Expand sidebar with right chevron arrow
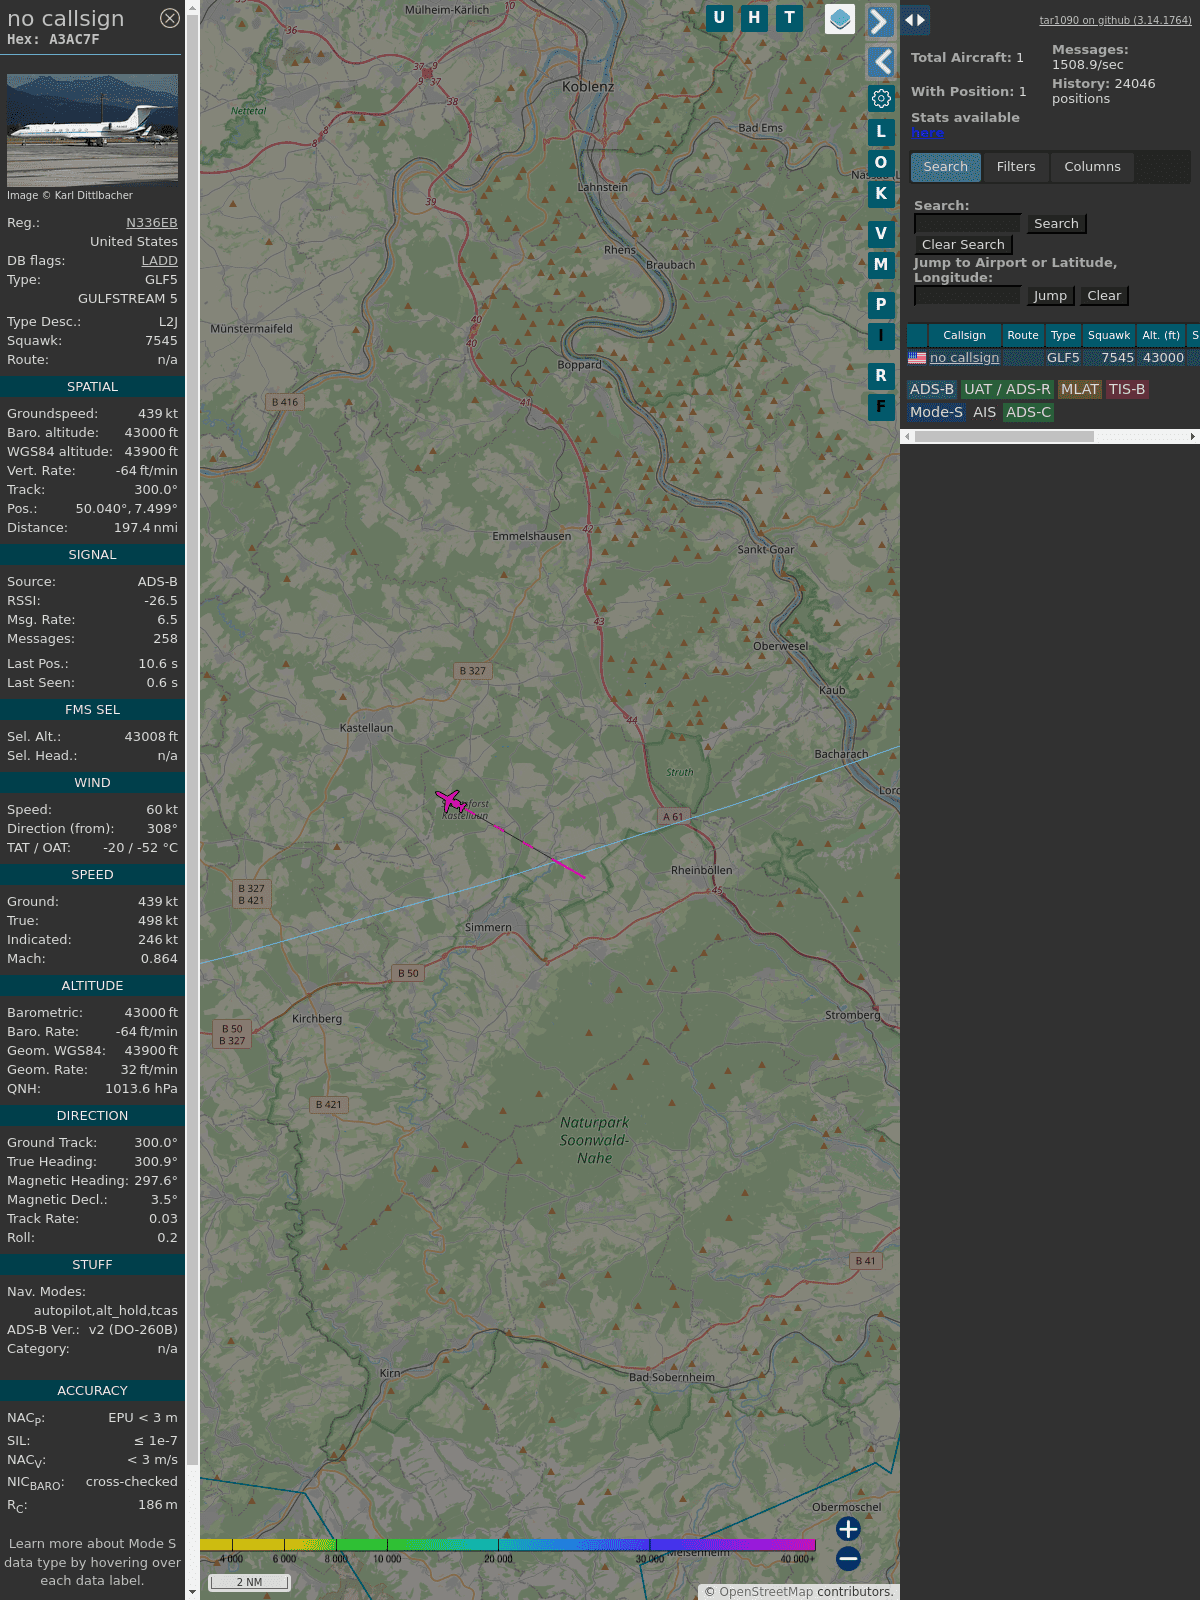Viewport: 1200px width, 1600px height. coord(880,21)
